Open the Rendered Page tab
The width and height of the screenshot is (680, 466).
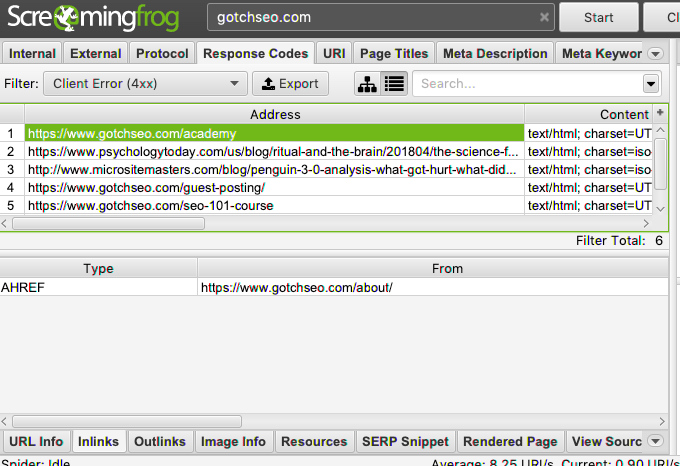[x=510, y=441]
